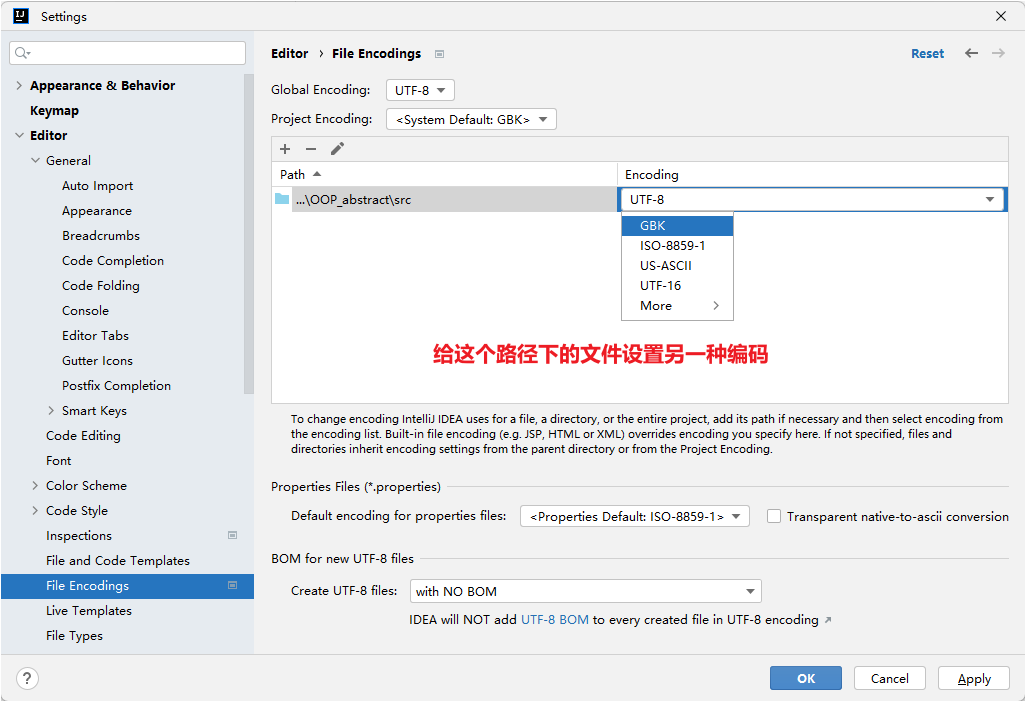Click the add path plus icon
The width and height of the screenshot is (1025, 701).
pyautogui.click(x=285, y=149)
